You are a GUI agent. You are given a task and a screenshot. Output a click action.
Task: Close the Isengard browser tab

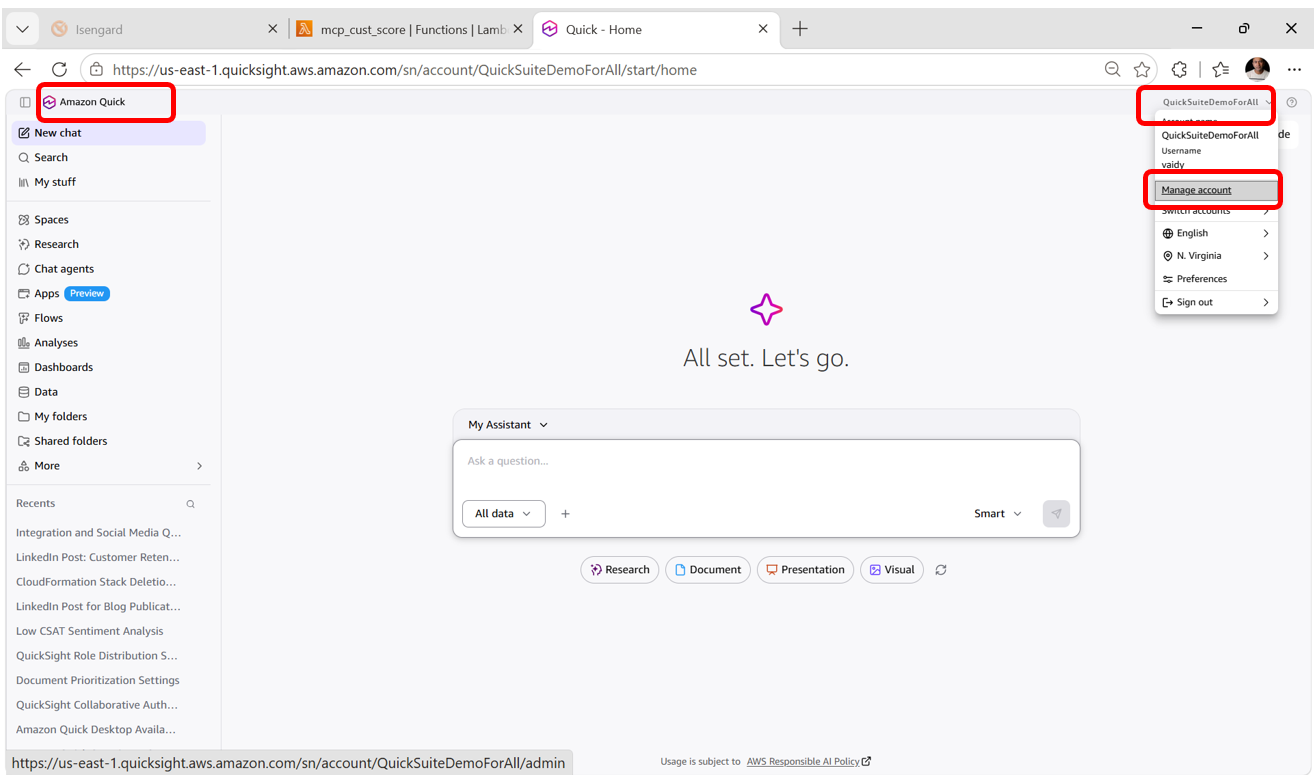click(x=273, y=29)
